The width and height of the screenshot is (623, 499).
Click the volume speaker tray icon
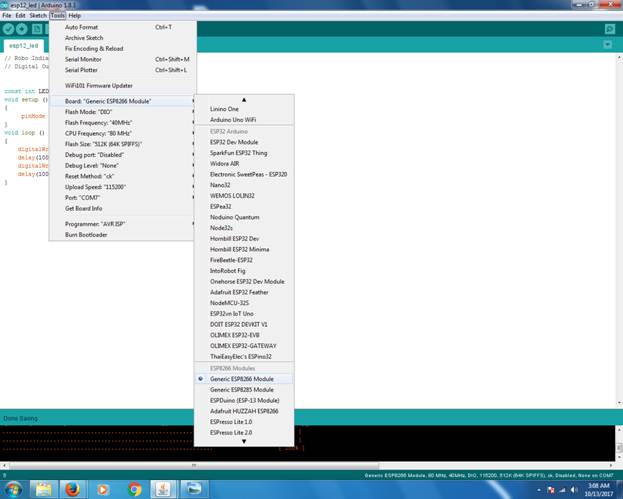(x=574, y=490)
